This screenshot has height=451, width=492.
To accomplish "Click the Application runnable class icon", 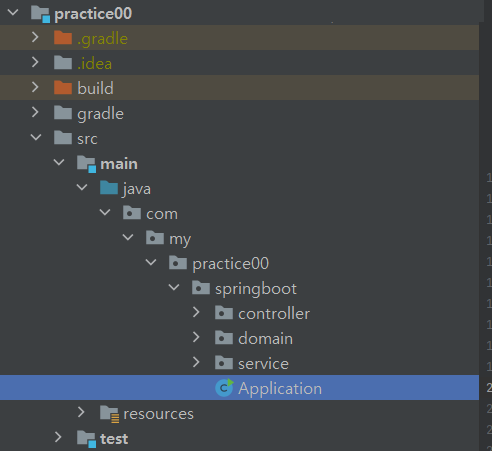I will click(x=224, y=388).
